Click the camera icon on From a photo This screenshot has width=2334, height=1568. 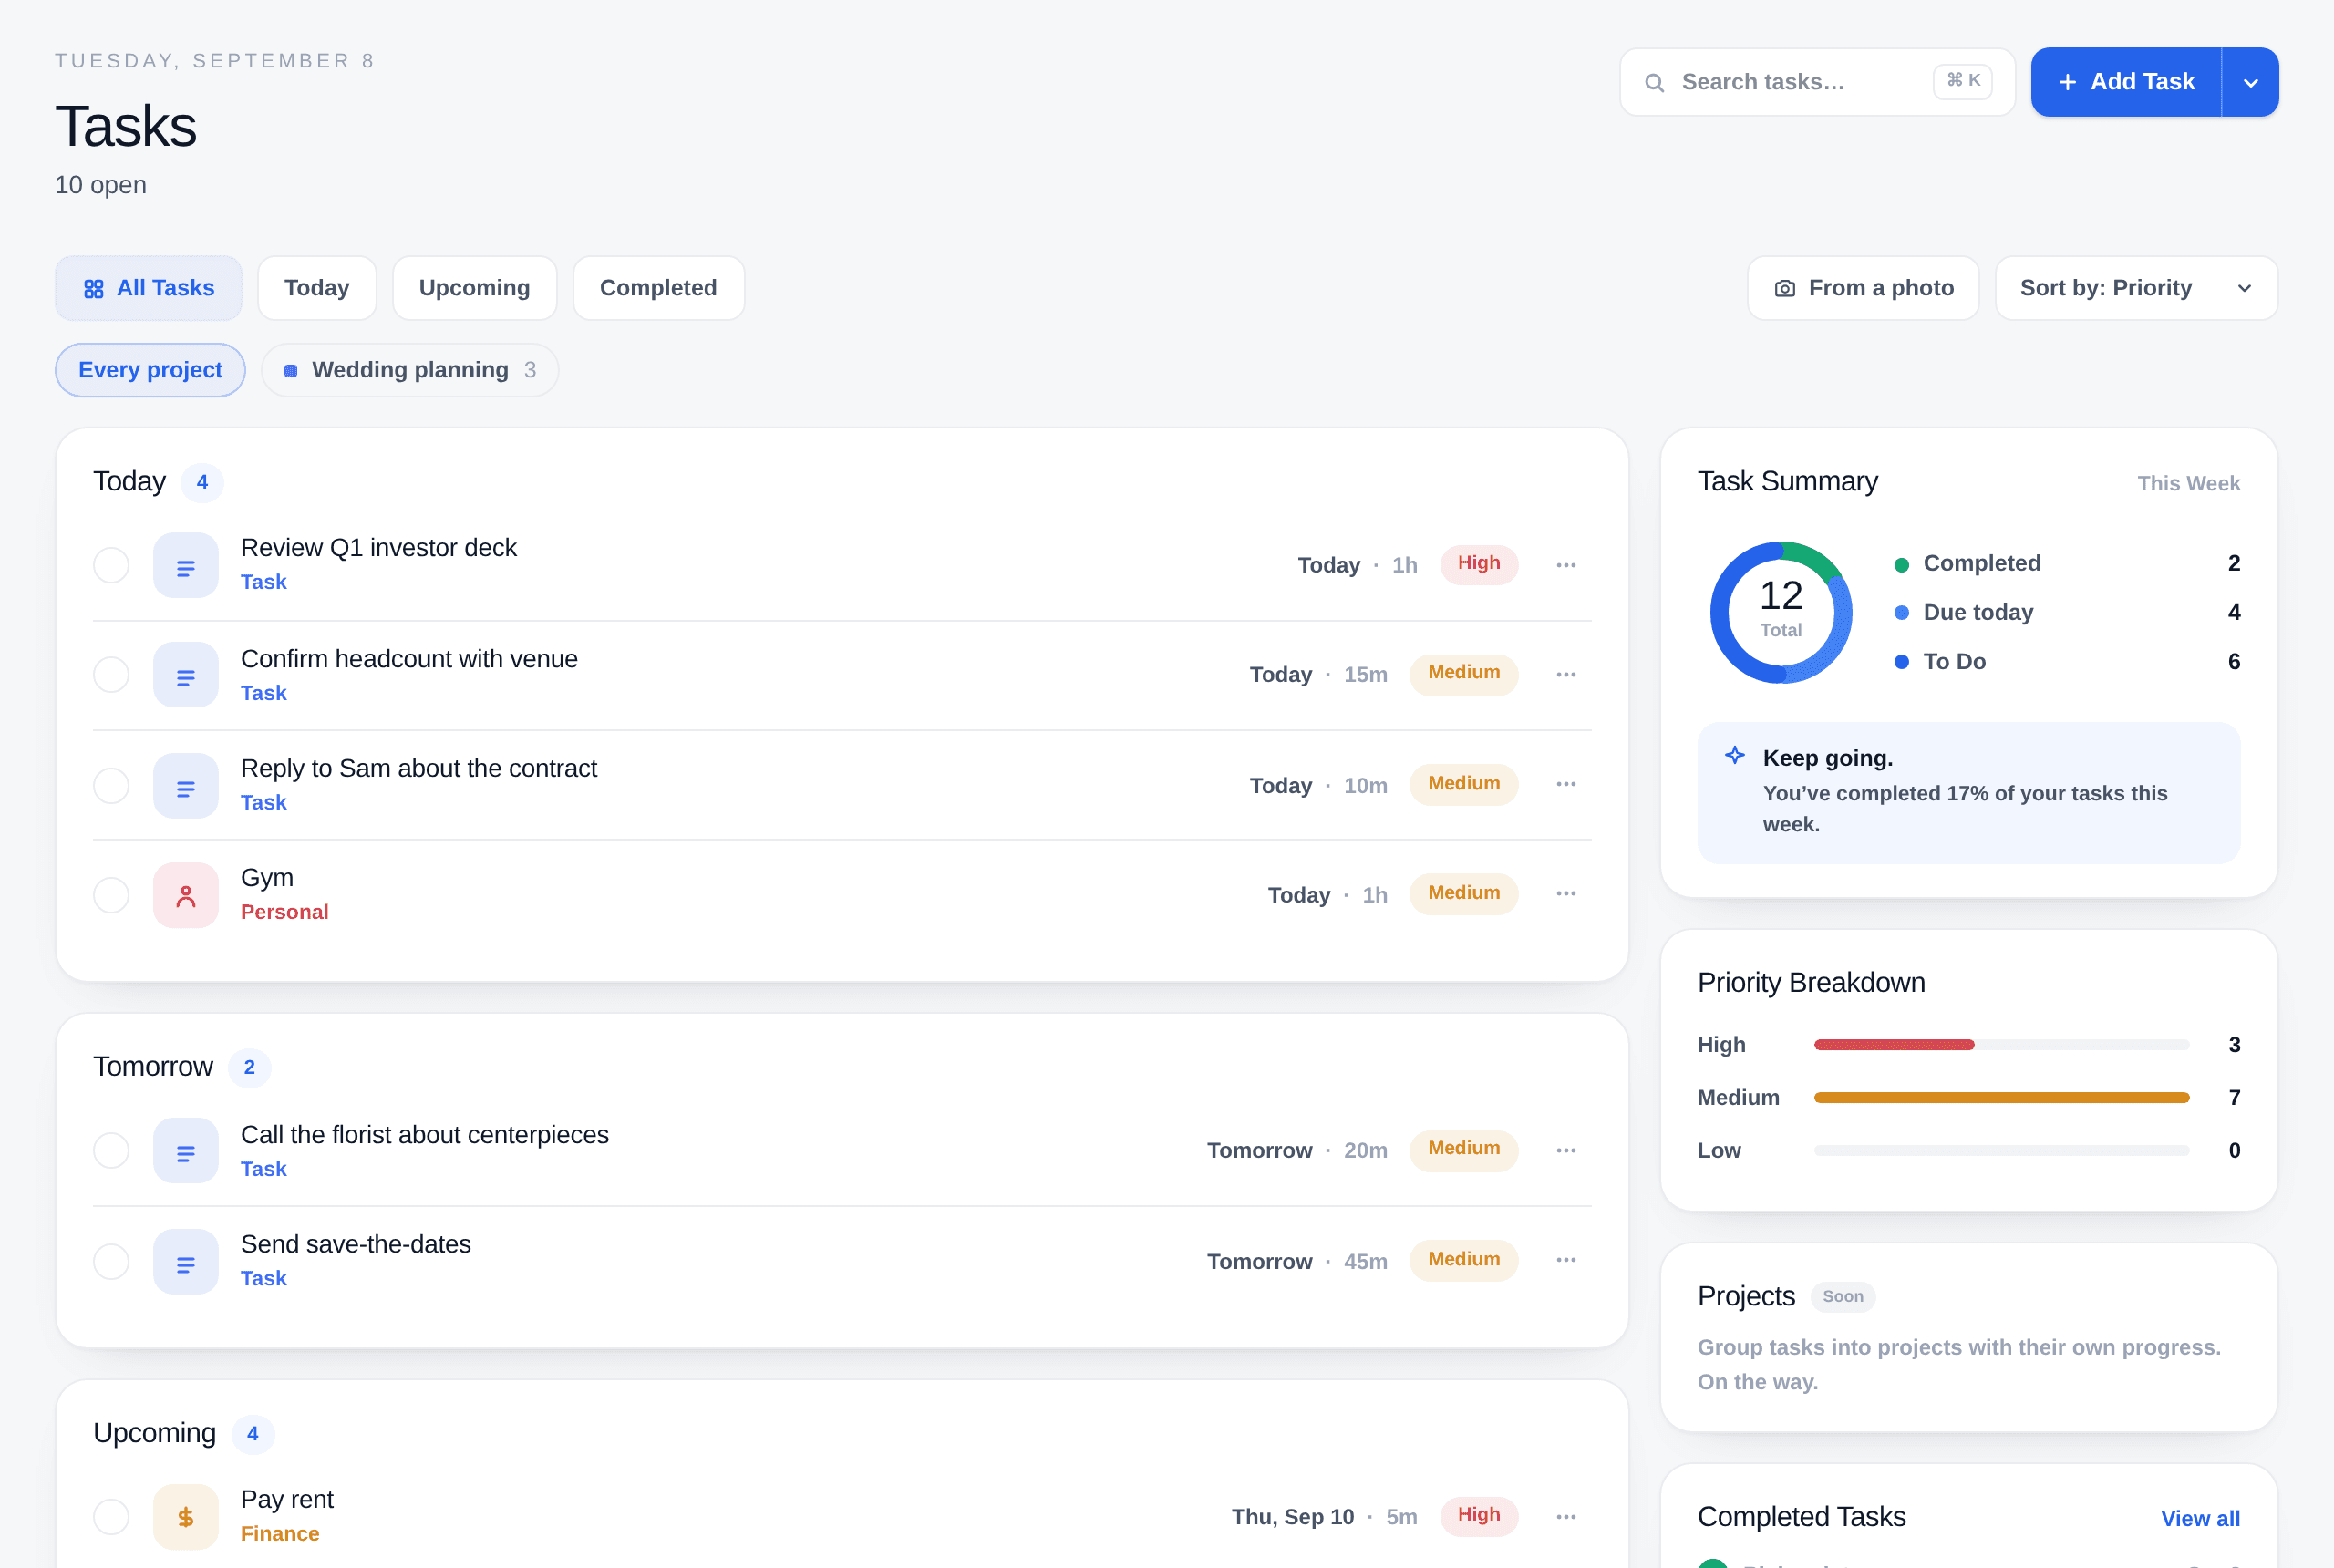tap(1784, 289)
